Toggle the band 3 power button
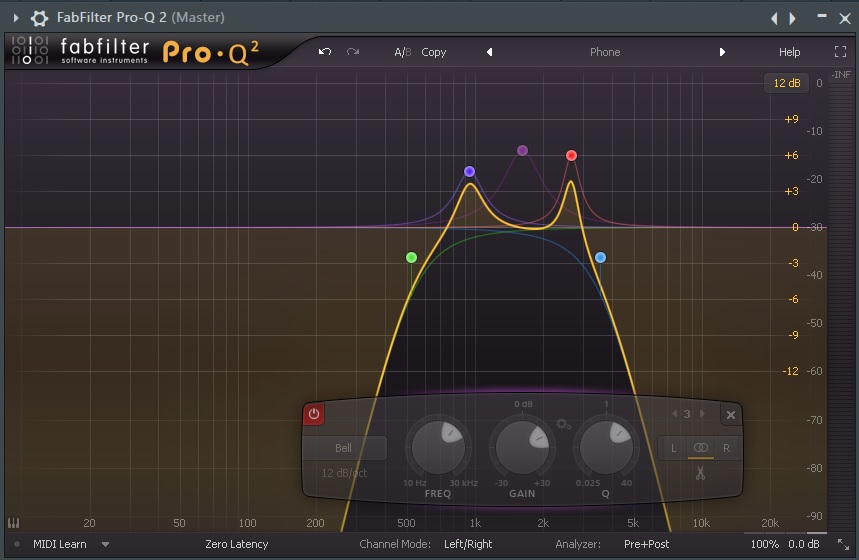The image size is (859, 560). [x=314, y=414]
